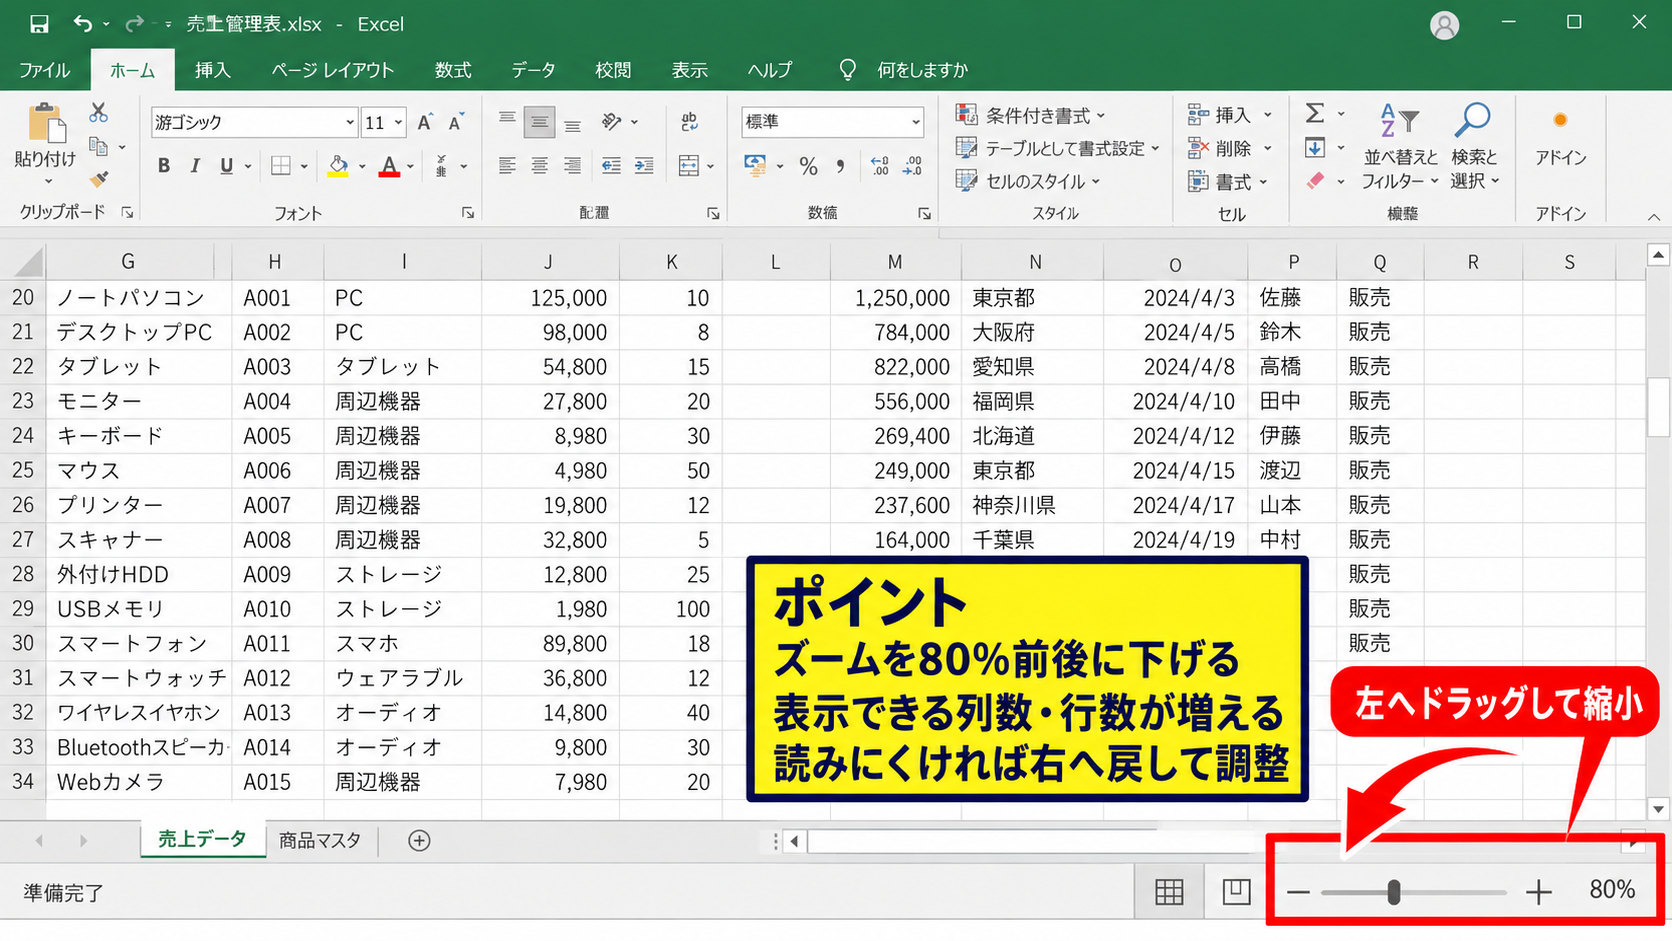Switch to Page Layout view in status bar
Viewport: 1672px width, 941px height.
tap(1236, 891)
